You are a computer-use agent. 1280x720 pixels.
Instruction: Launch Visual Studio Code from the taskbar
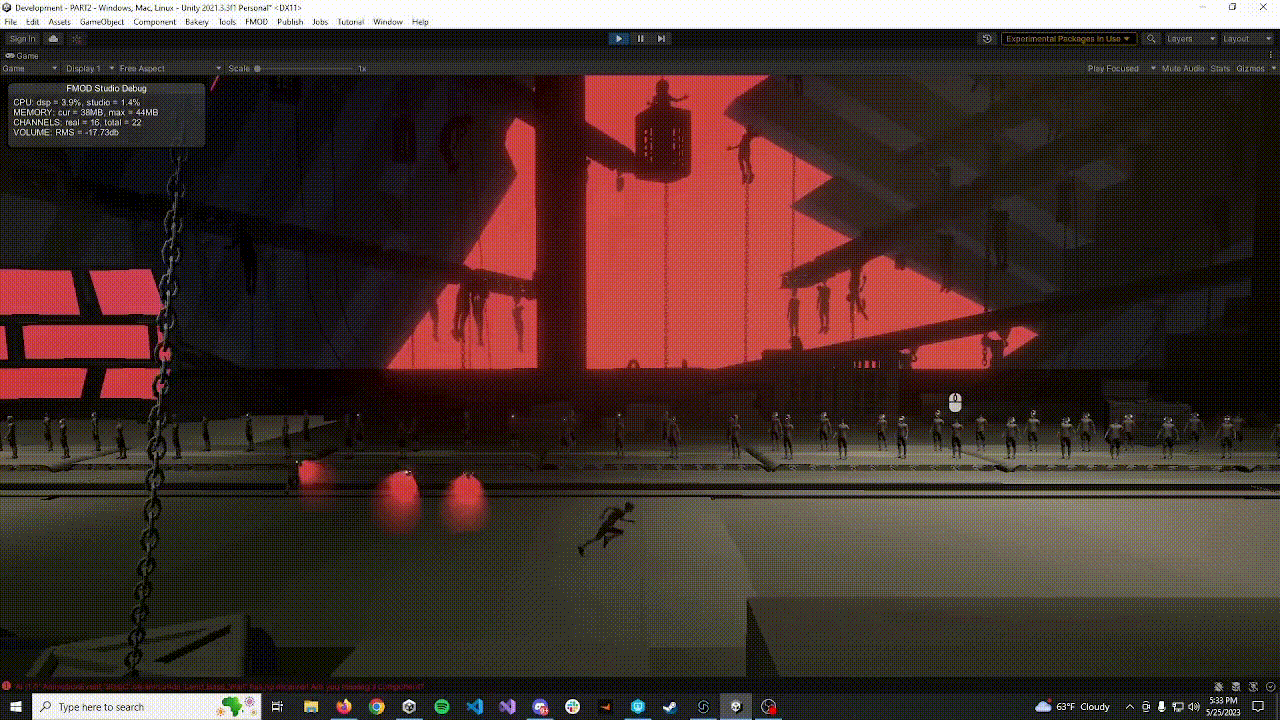tap(475, 707)
